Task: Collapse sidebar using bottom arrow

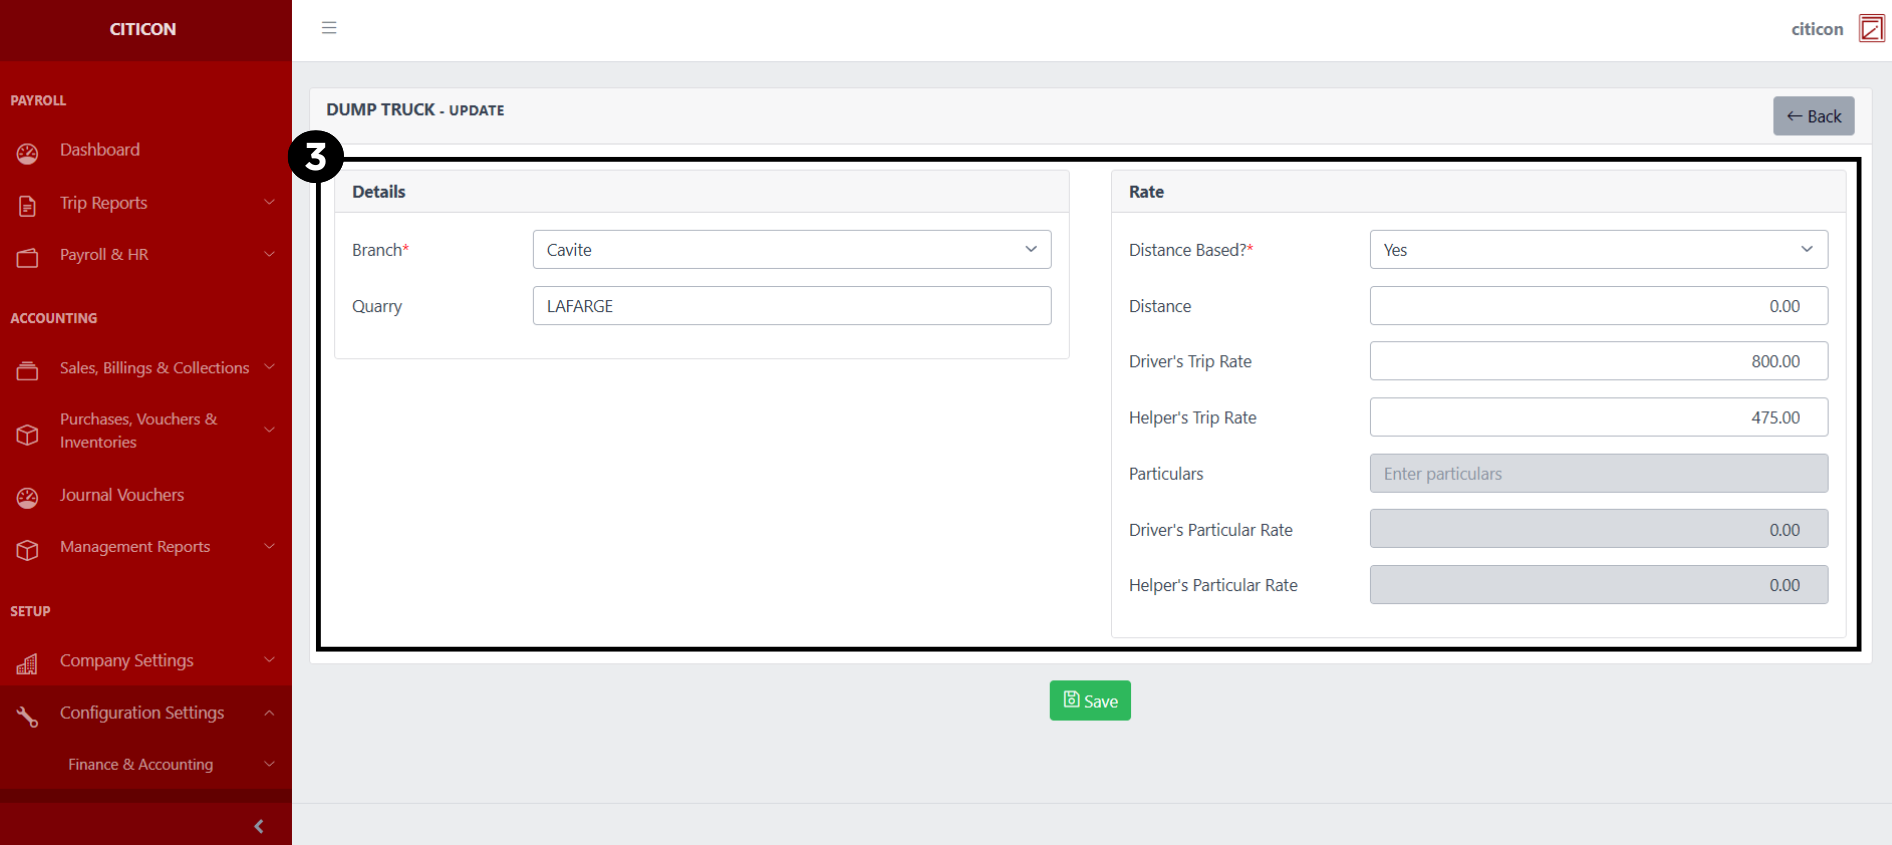Action: click(259, 826)
